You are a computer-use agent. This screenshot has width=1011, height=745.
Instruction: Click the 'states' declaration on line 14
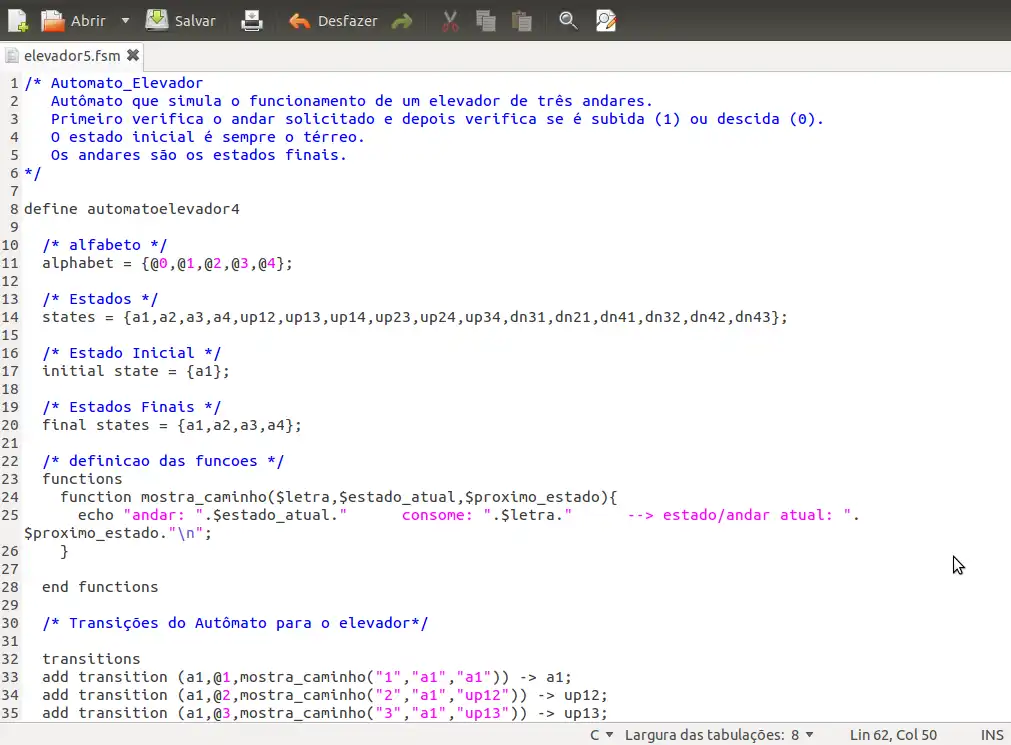(415, 317)
